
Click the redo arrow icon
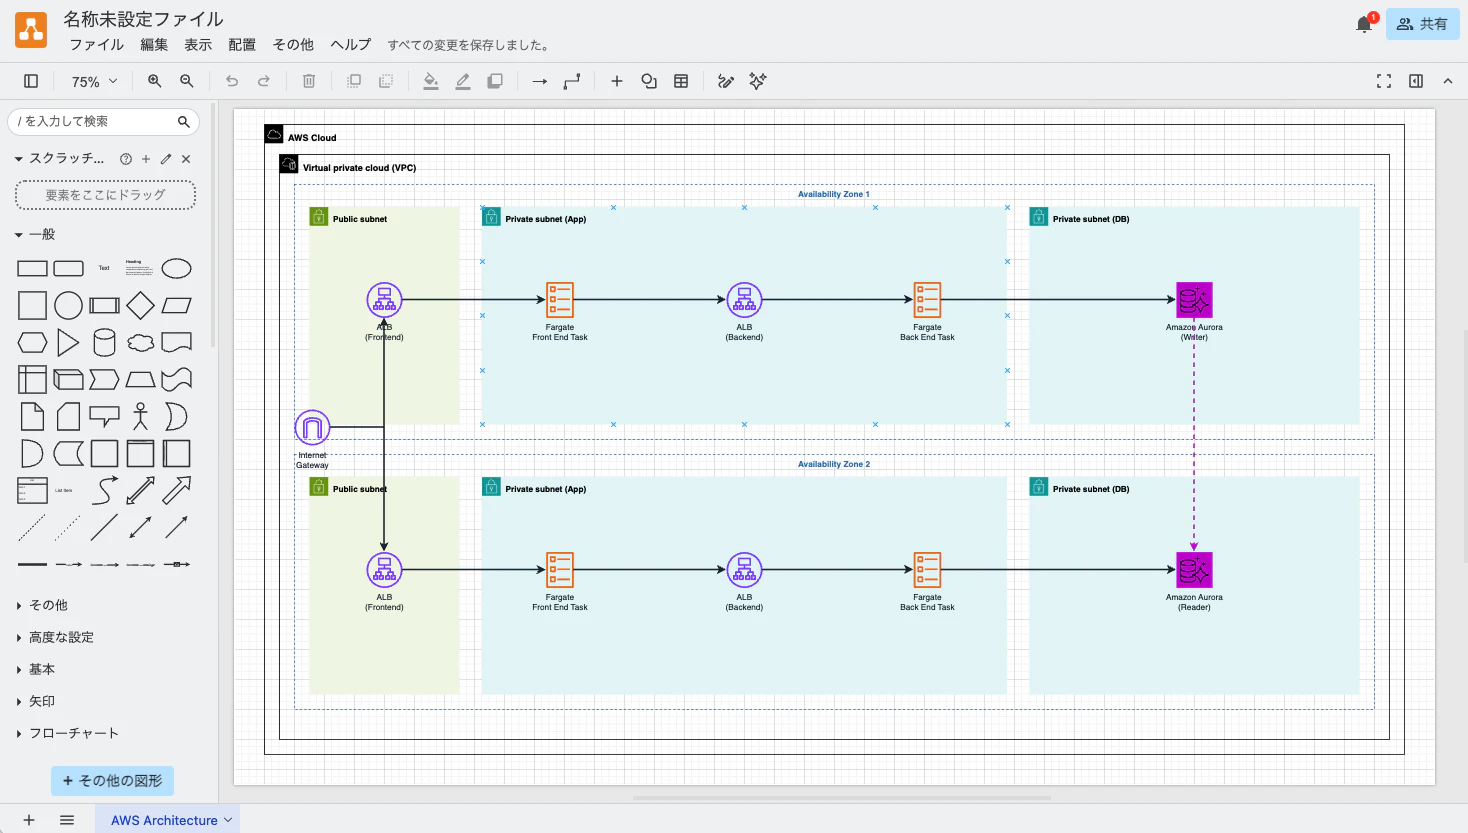[264, 81]
